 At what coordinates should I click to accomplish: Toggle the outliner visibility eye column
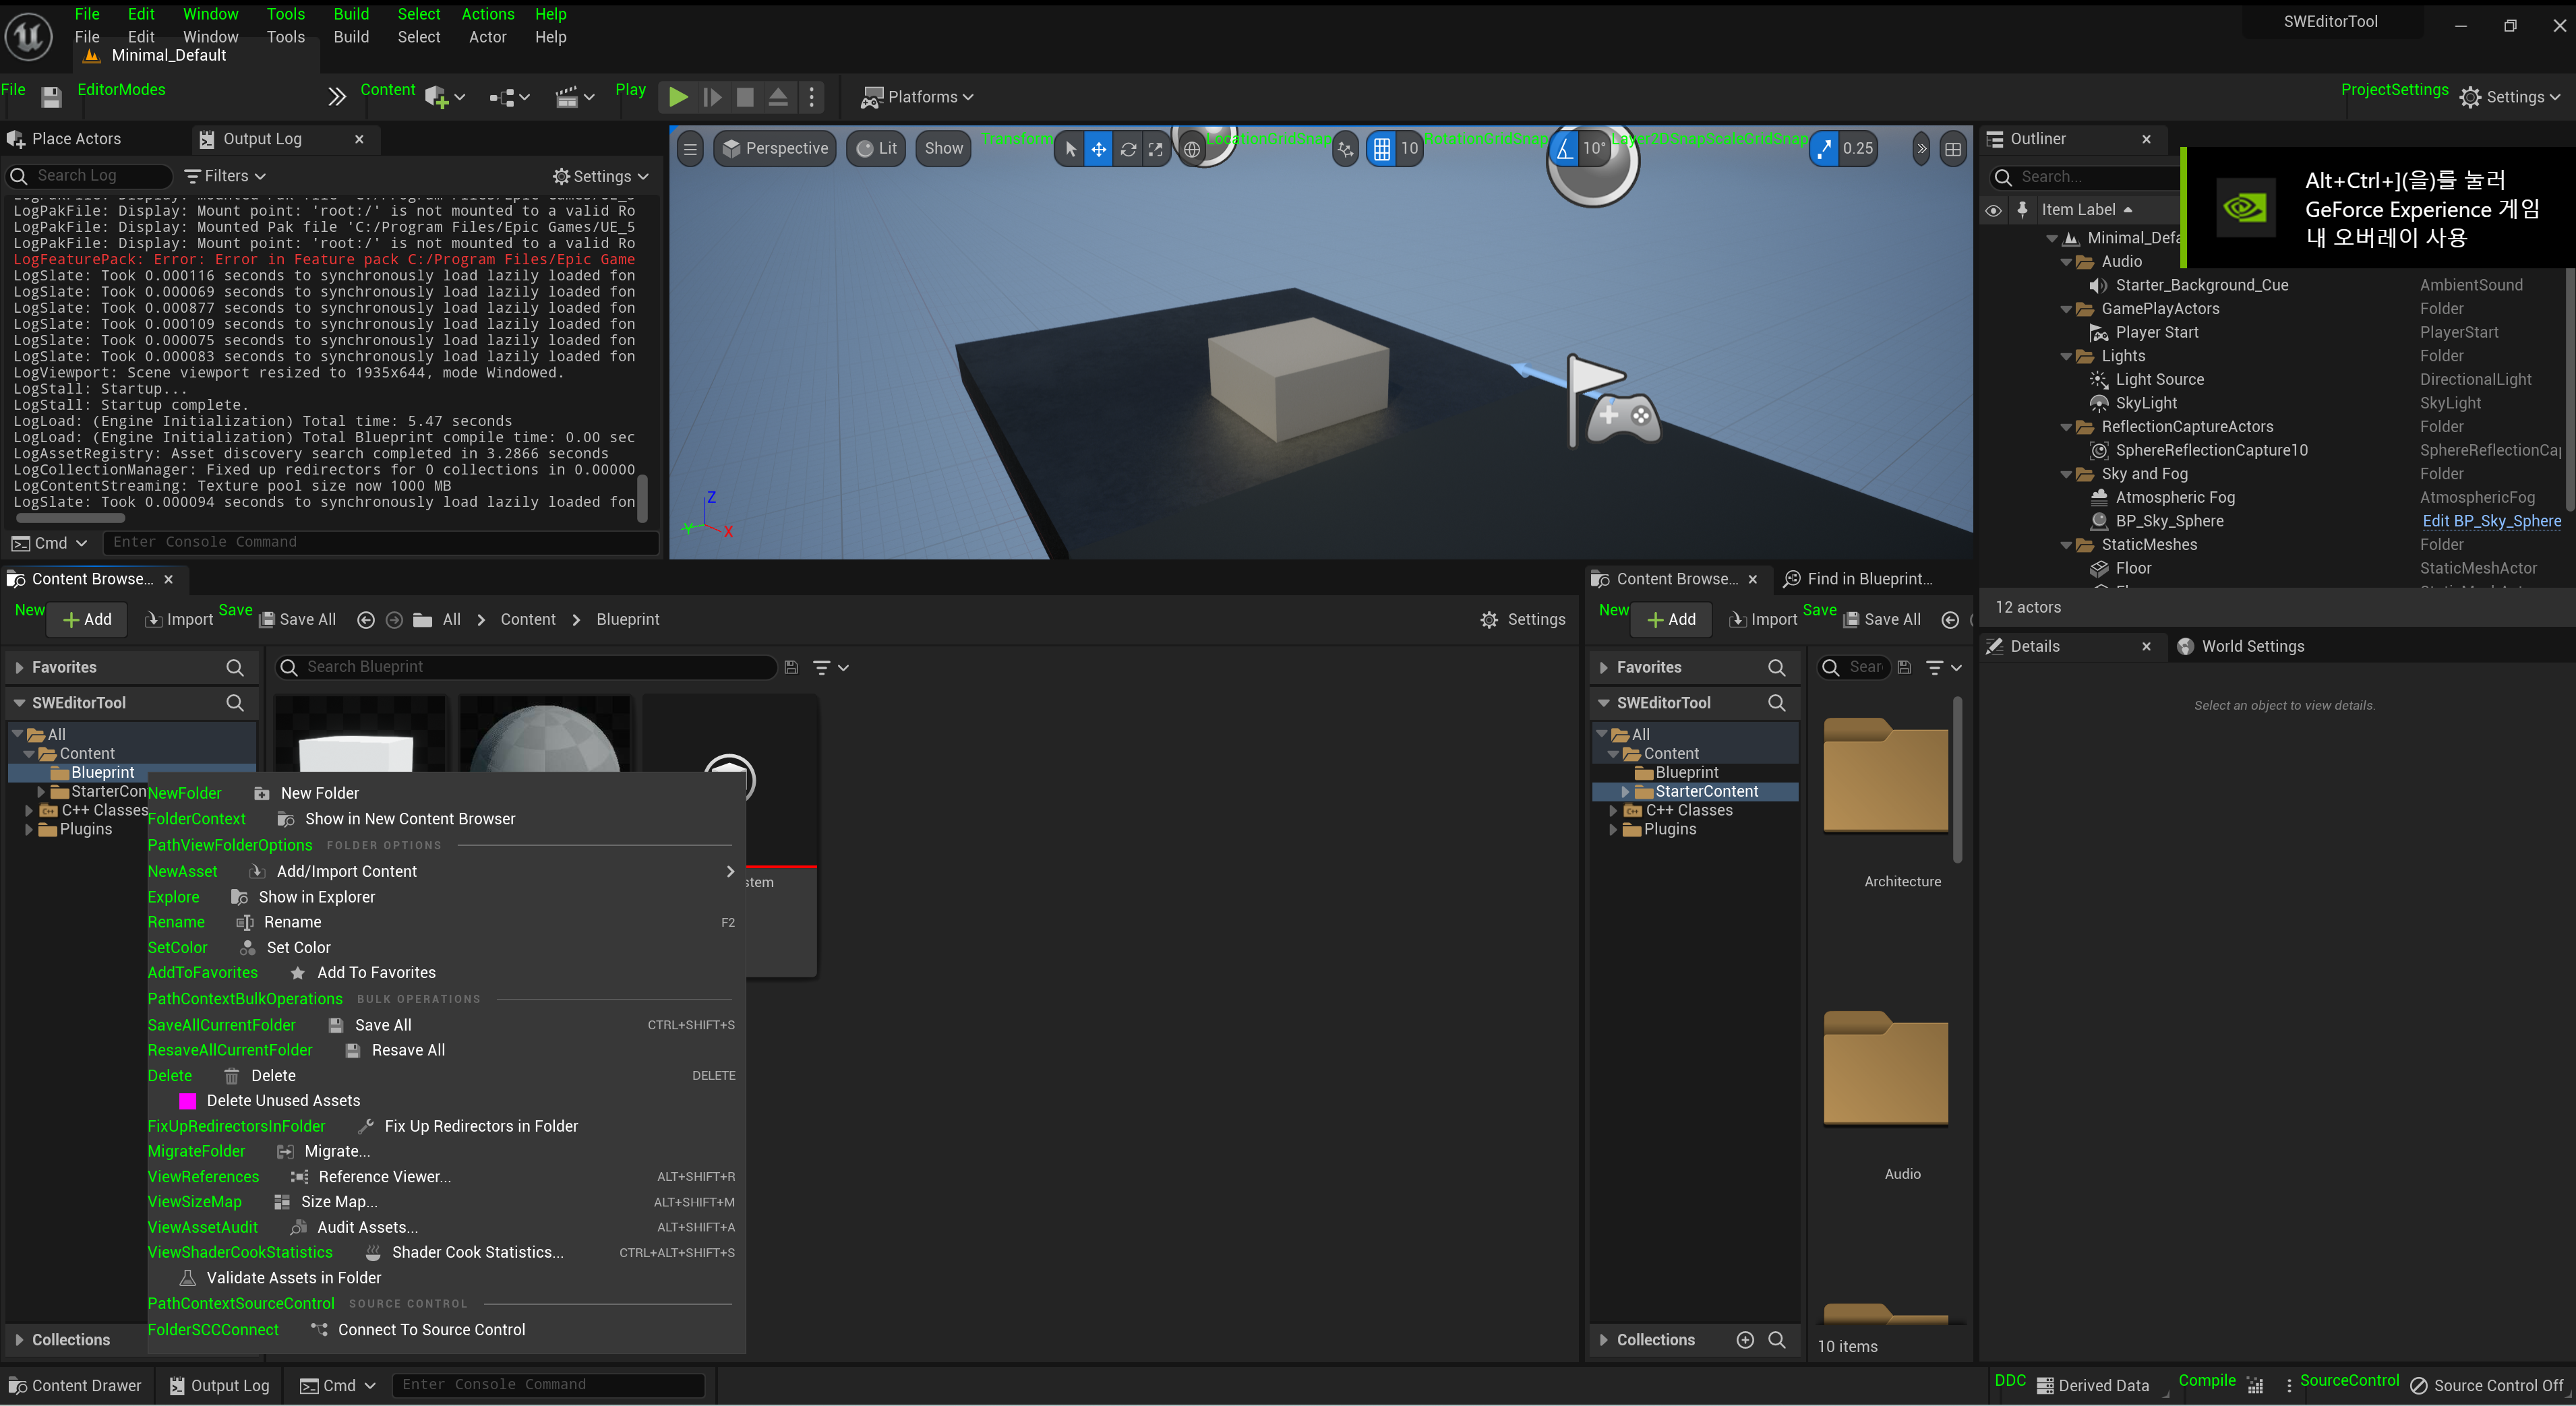[x=1993, y=210]
